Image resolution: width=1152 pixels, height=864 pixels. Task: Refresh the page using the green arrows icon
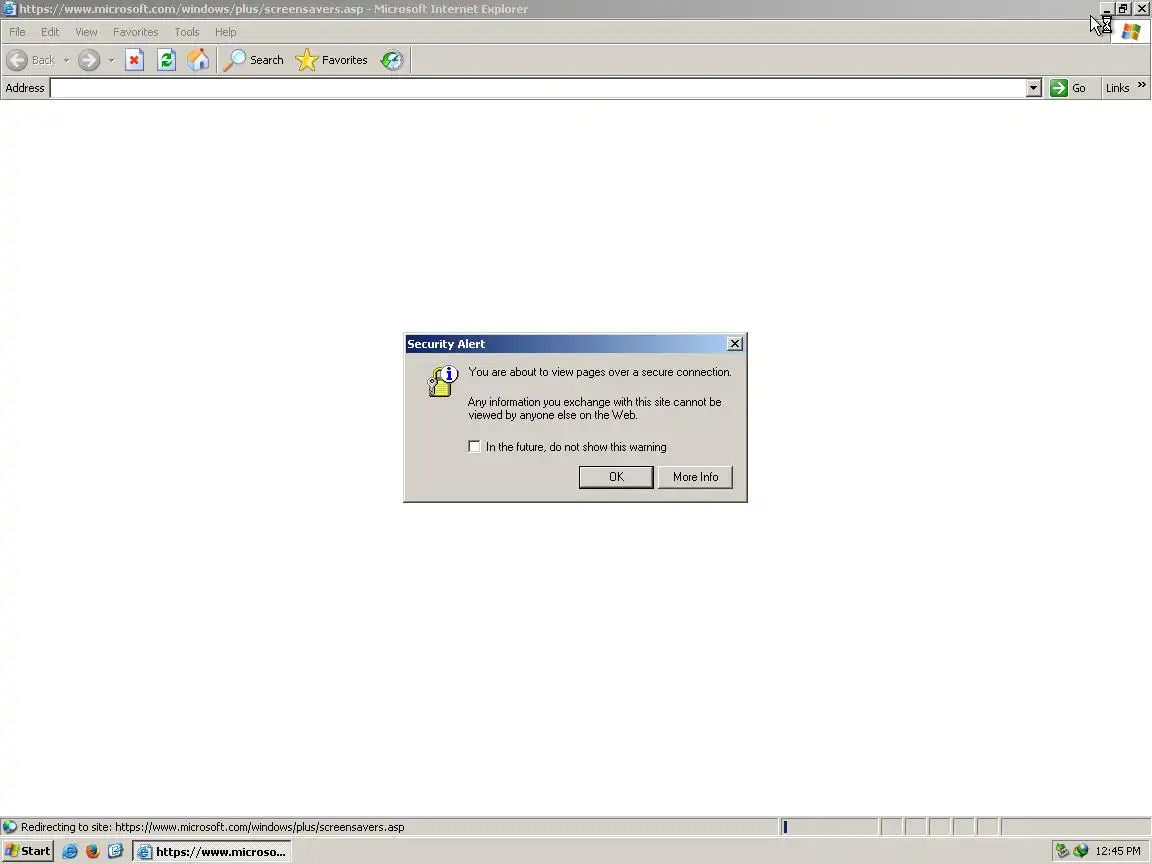166,60
